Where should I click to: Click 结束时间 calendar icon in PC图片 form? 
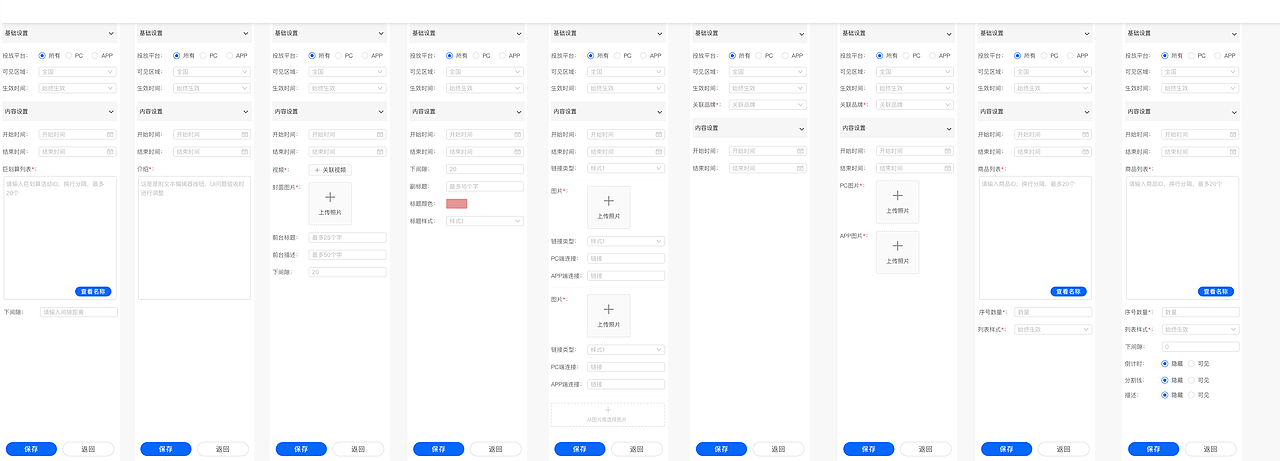point(948,168)
